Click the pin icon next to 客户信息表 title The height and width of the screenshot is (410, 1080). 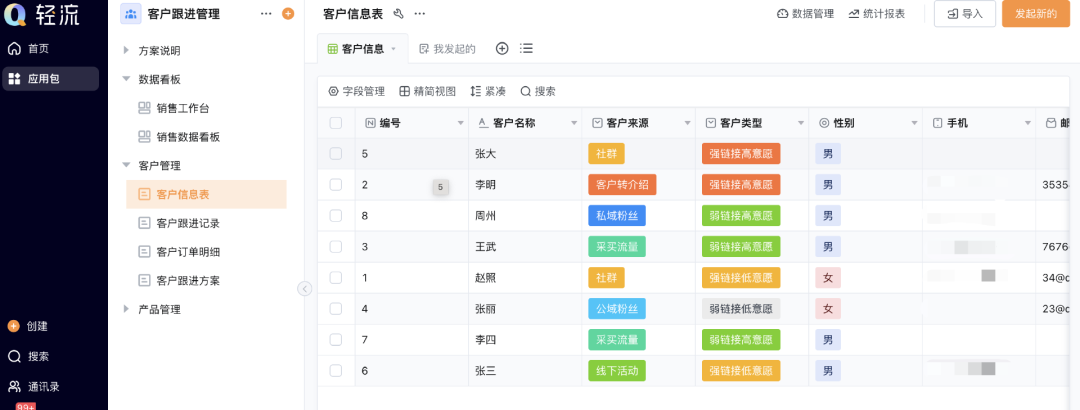pyautogui.click(x=398, y=14)
